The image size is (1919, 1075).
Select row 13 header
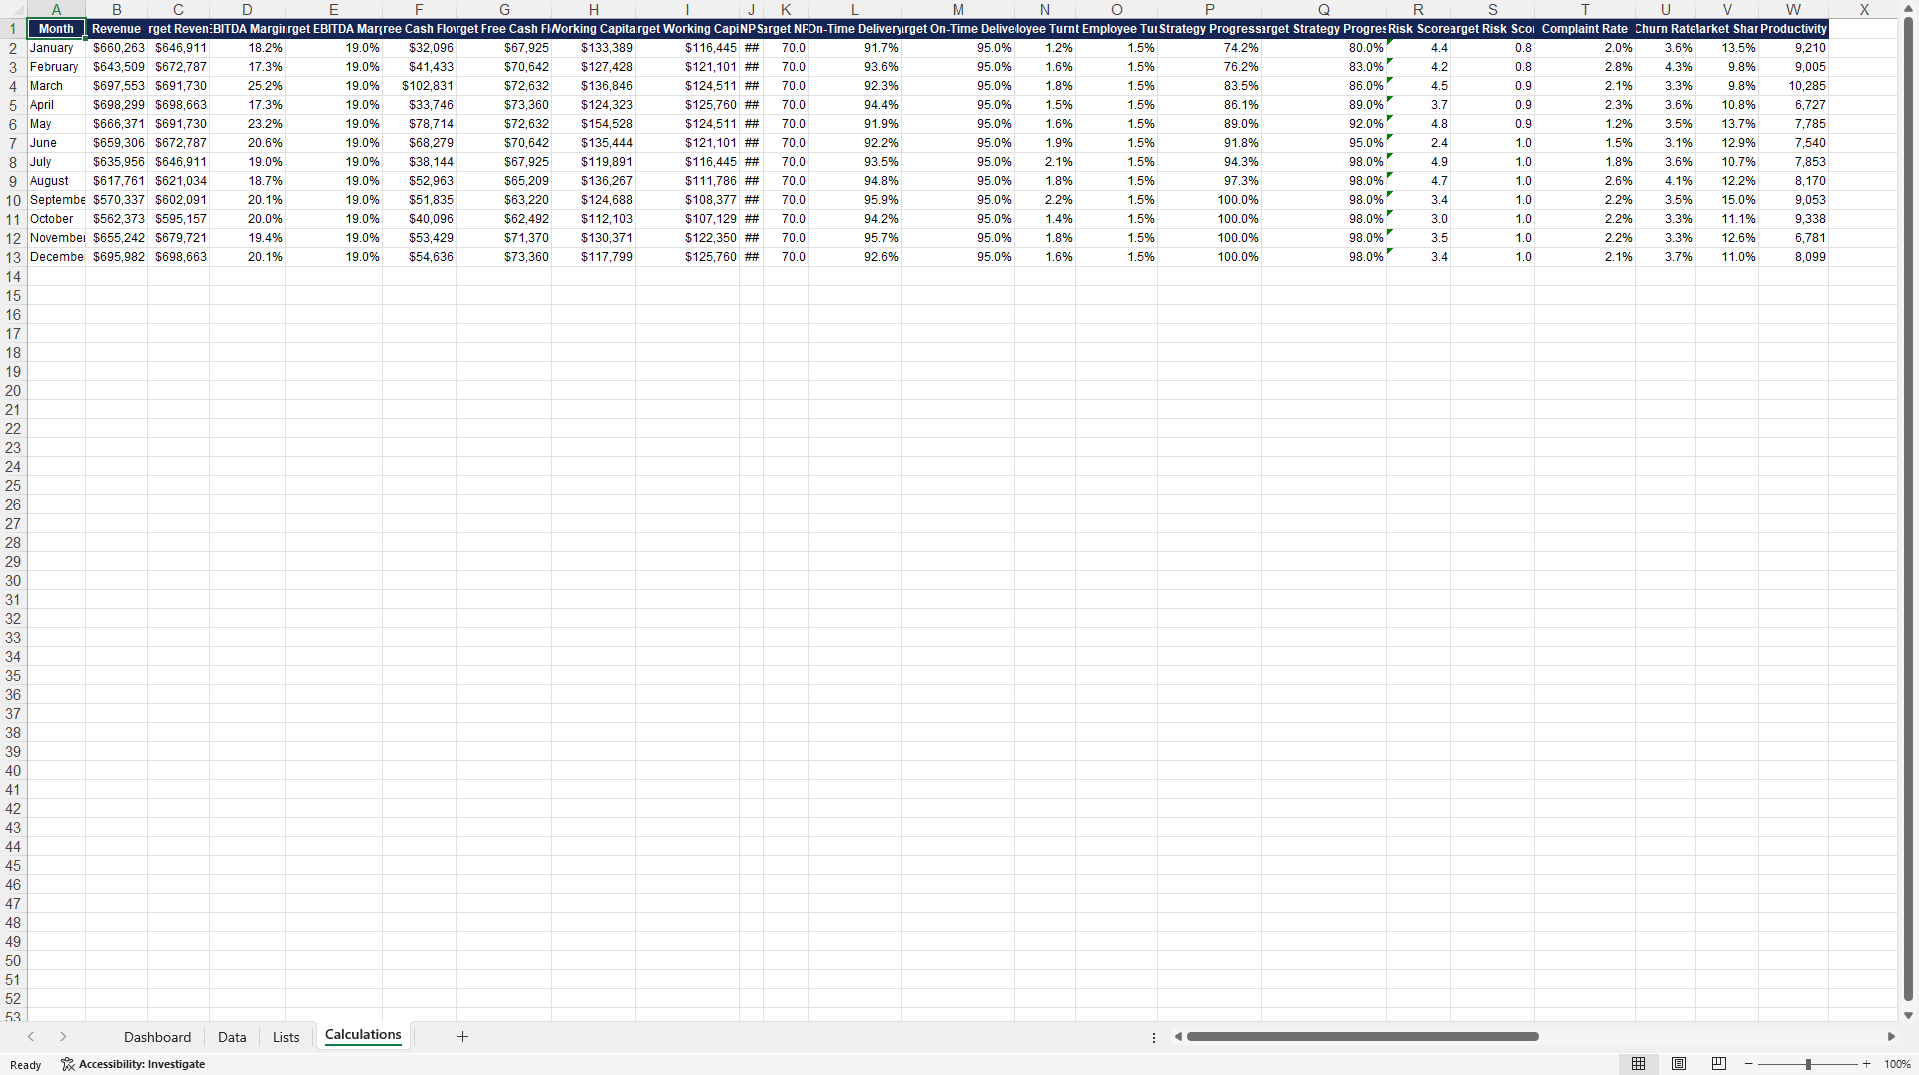[x=13, y=257]
